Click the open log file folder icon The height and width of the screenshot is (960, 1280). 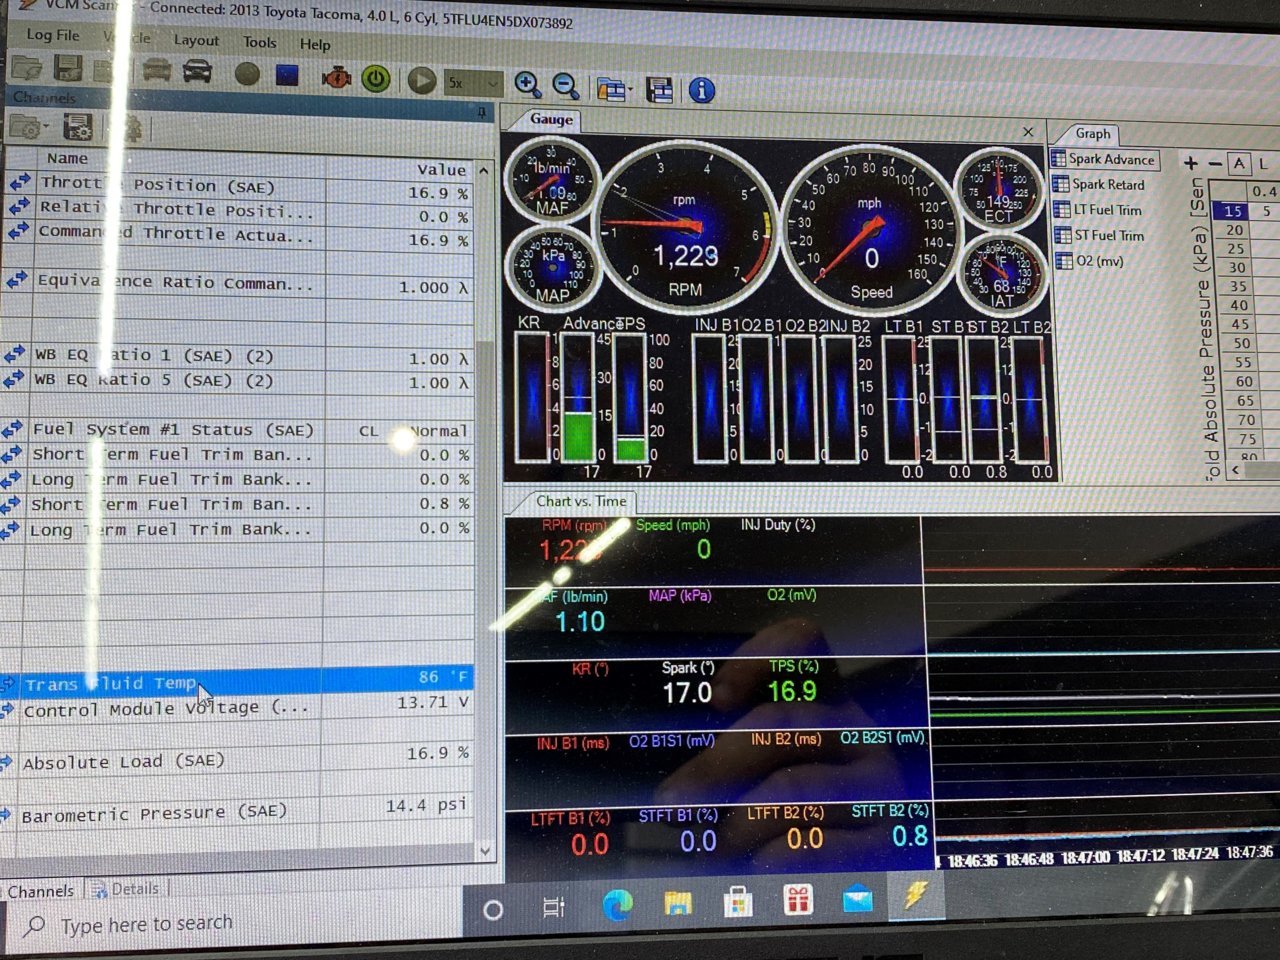click(27, 68)
